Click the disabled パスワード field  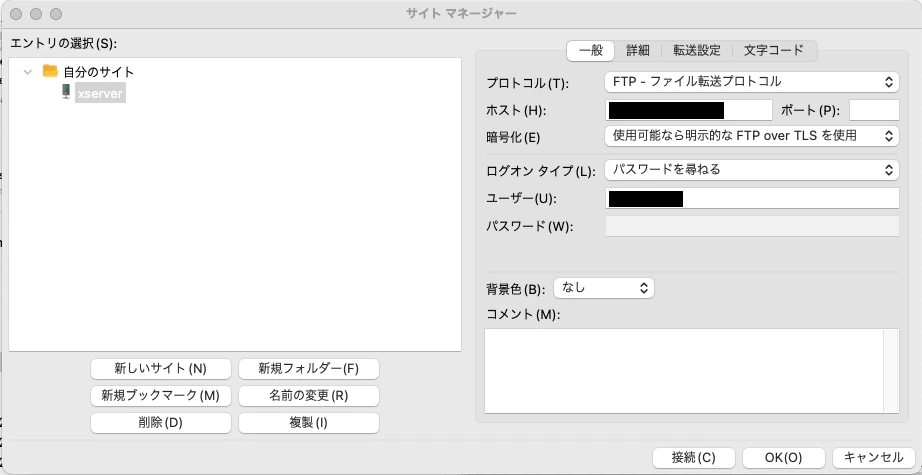[752, 226]
